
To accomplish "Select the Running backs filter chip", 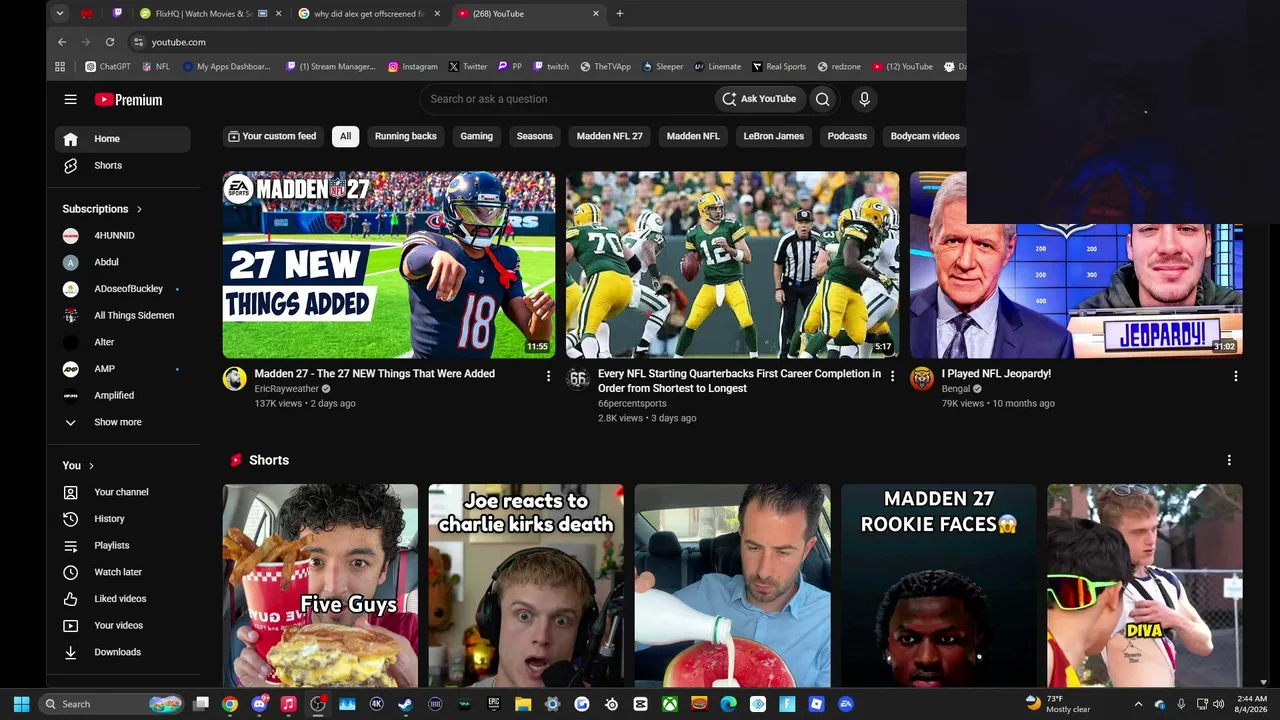I will click(405, 136).
